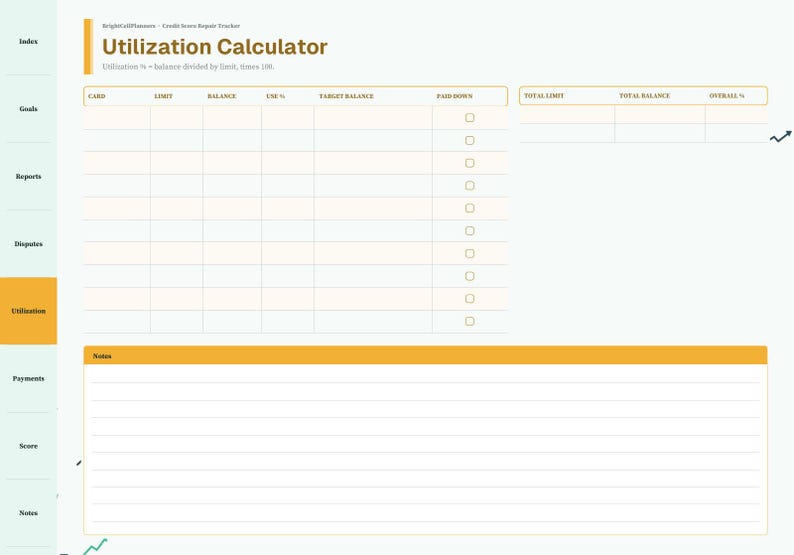
Task: Click the OVERALL % header
Action: (x=727, y=96)
